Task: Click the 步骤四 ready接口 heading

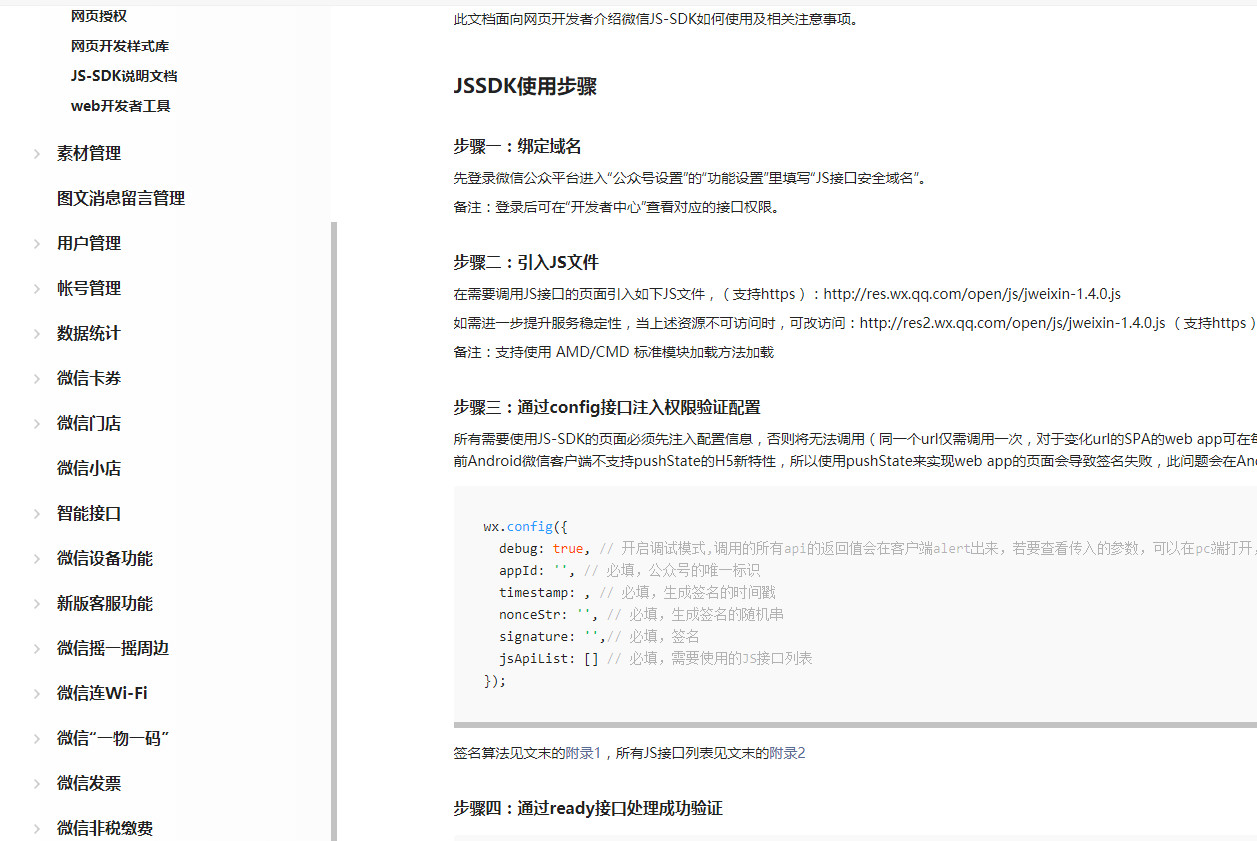Action: [588, 808]
